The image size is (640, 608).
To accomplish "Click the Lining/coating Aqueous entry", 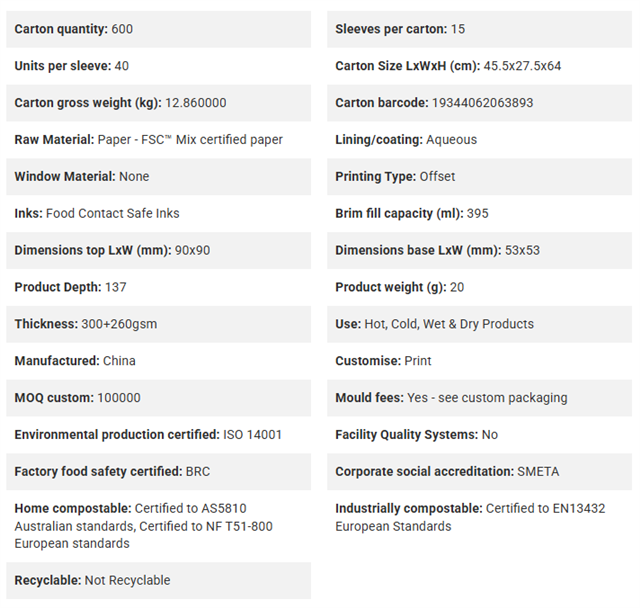I will [479, 140].
